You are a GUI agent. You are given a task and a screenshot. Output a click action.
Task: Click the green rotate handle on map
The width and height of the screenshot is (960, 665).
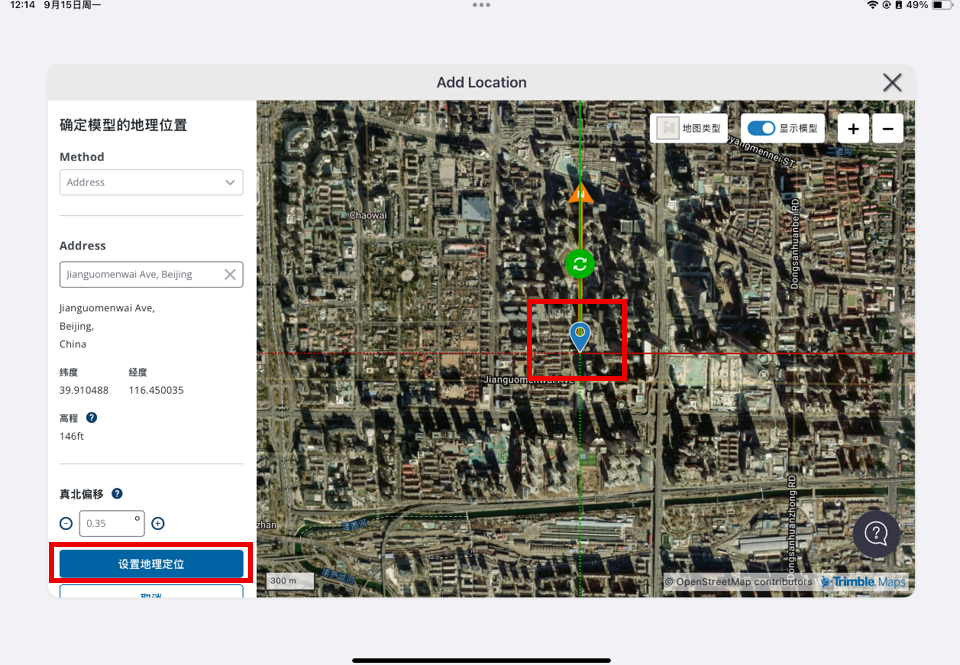[x=580, y=264]
